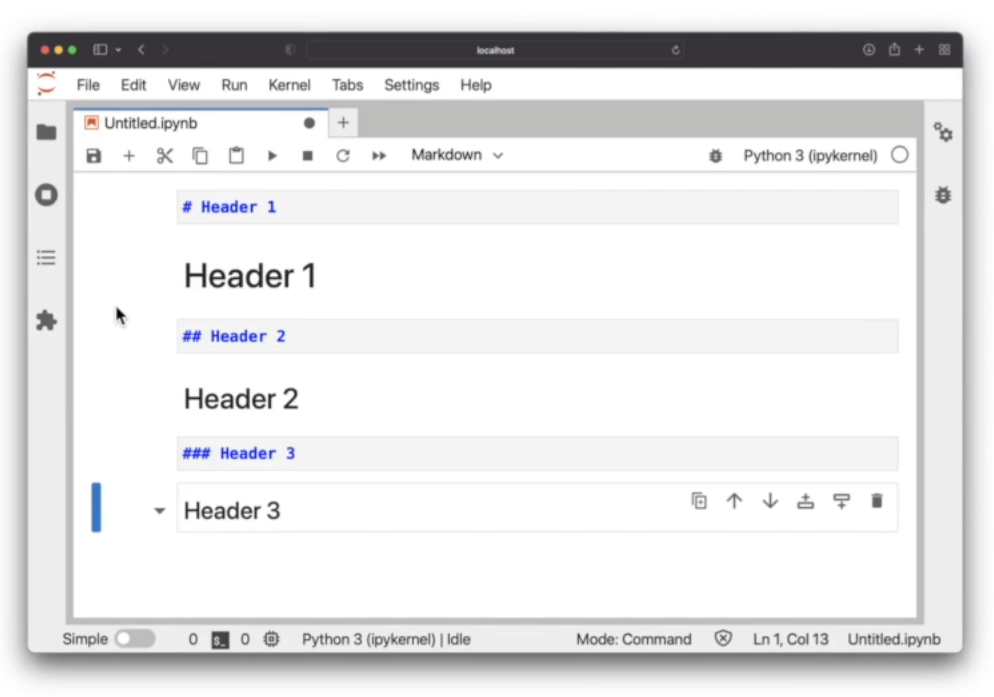
Task: Click Untitled.ipynb in the status bar
Action: 894,639
